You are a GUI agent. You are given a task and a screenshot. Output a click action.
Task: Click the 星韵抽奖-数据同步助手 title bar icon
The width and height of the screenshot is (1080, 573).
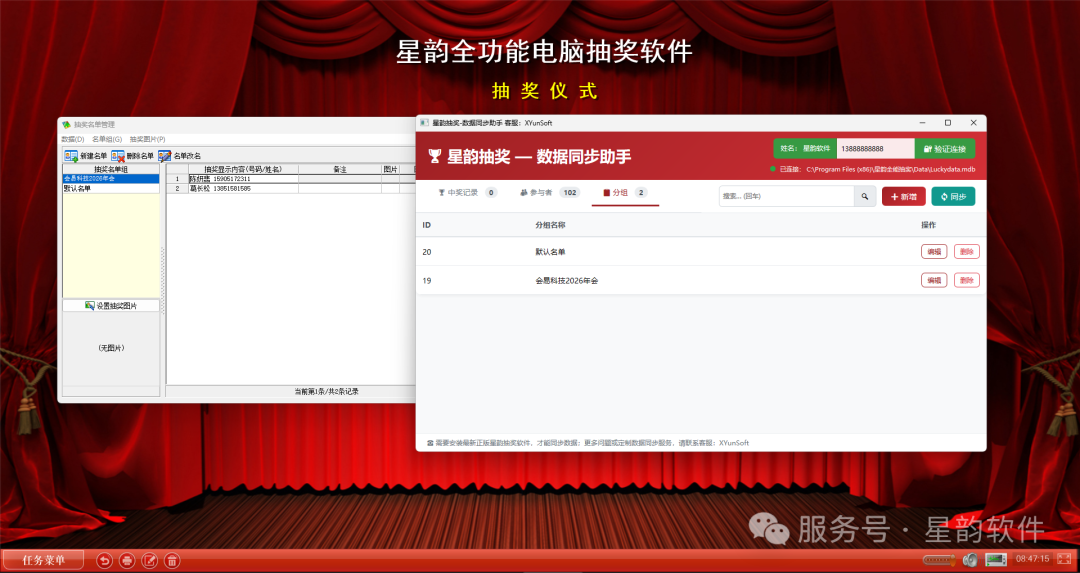point(424,123)
